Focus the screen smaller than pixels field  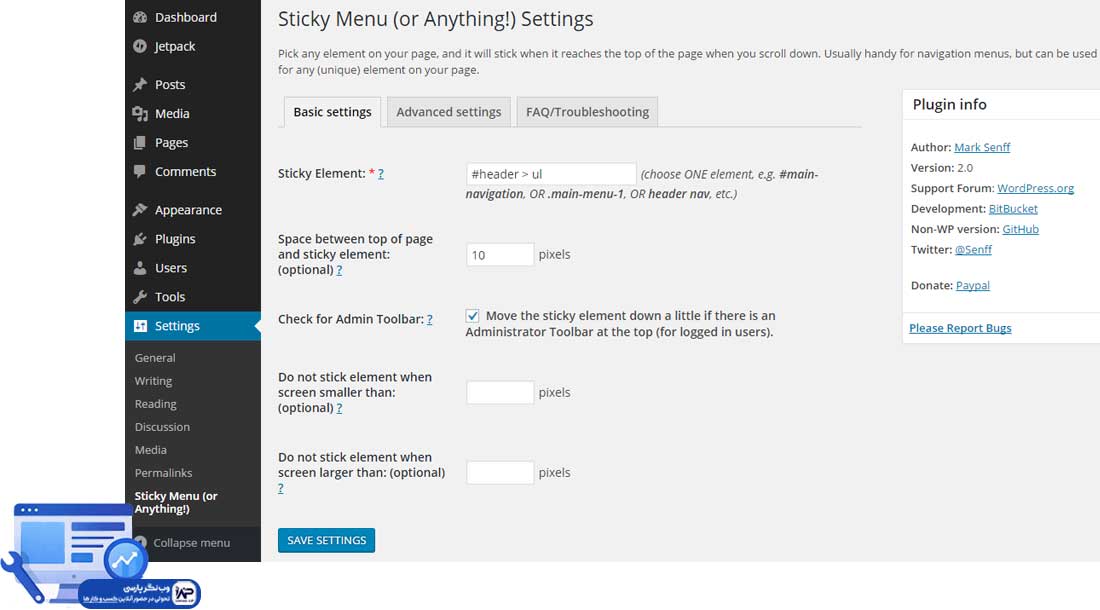499,393
